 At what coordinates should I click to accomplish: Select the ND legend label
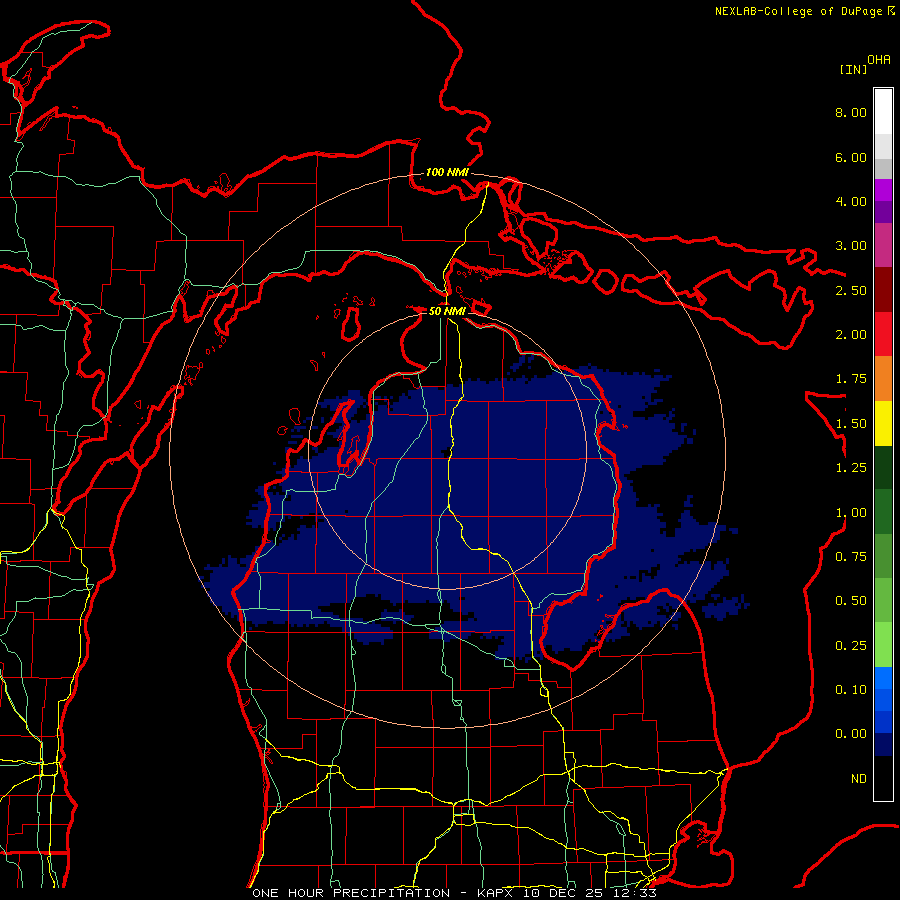(859, 779)
